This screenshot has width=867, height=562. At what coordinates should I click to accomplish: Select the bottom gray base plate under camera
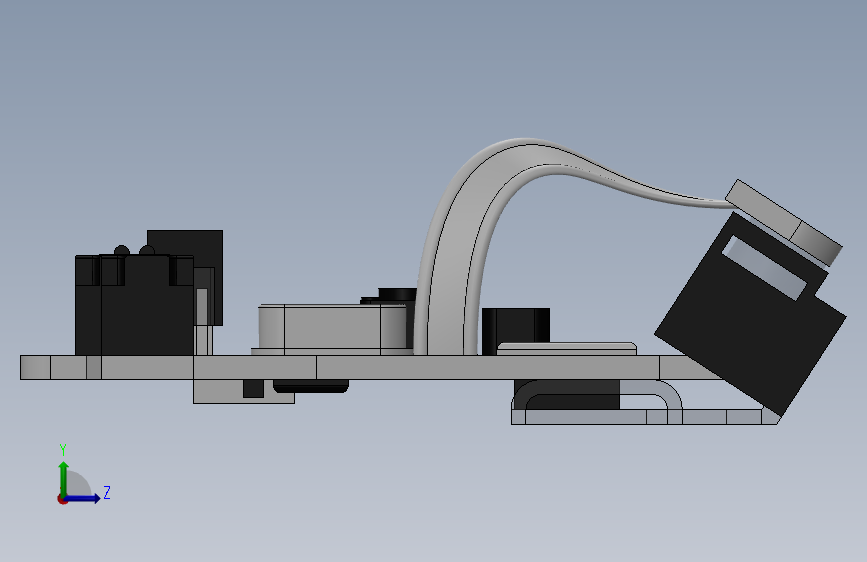644,417
